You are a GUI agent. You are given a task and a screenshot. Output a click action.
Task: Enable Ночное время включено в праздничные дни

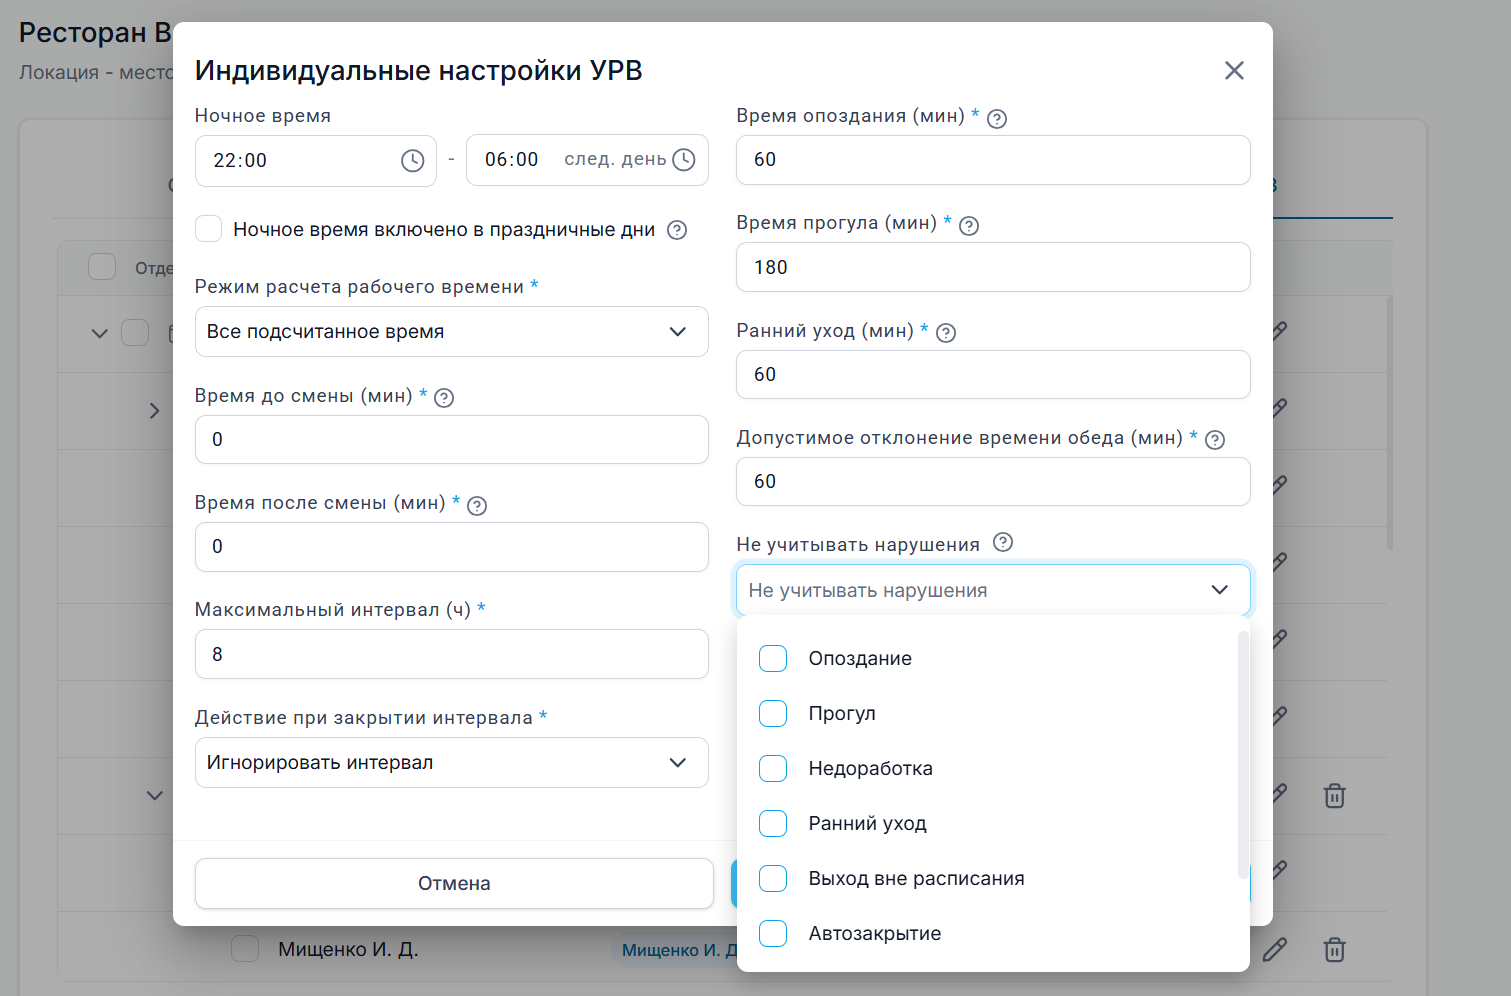tap(208, 229)
